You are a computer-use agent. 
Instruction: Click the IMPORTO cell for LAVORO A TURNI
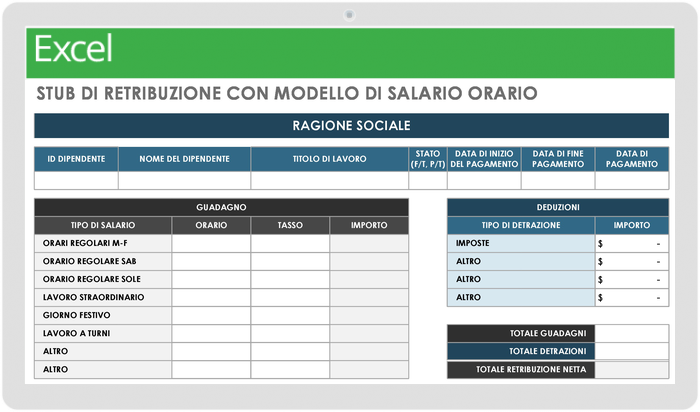(369, 333)
